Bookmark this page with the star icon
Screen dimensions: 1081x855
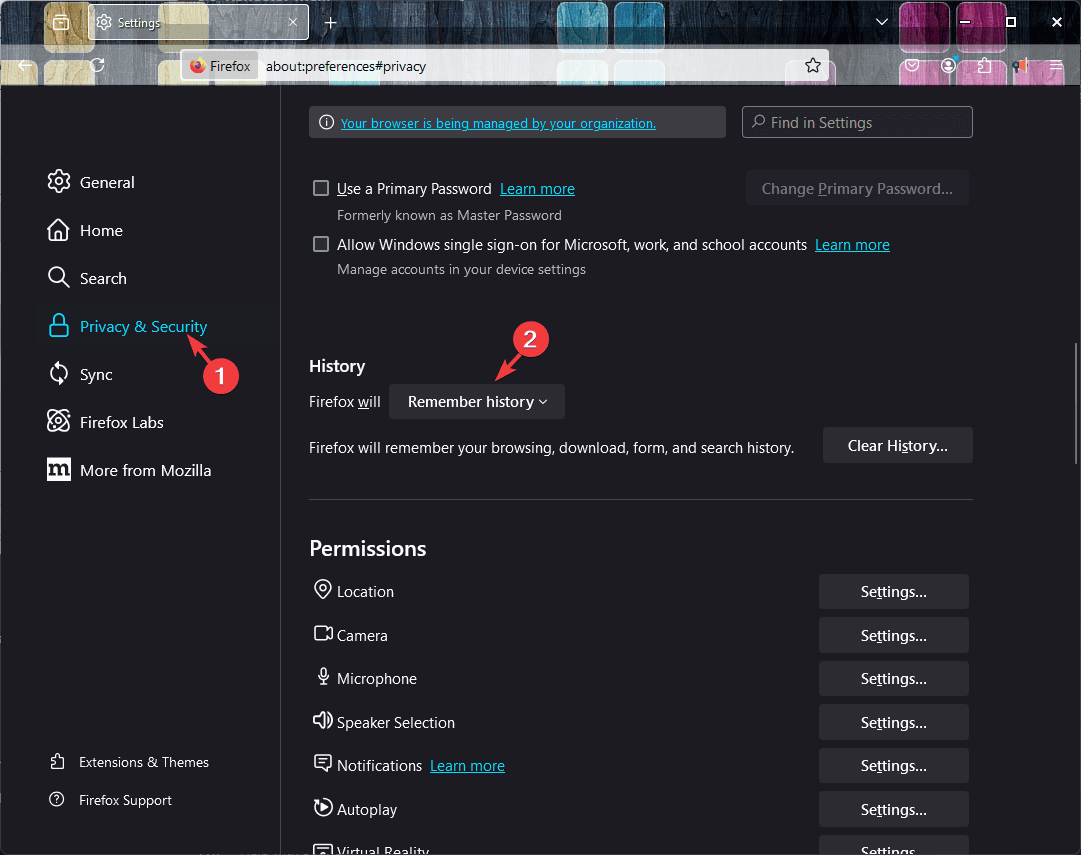coord(813,66)
